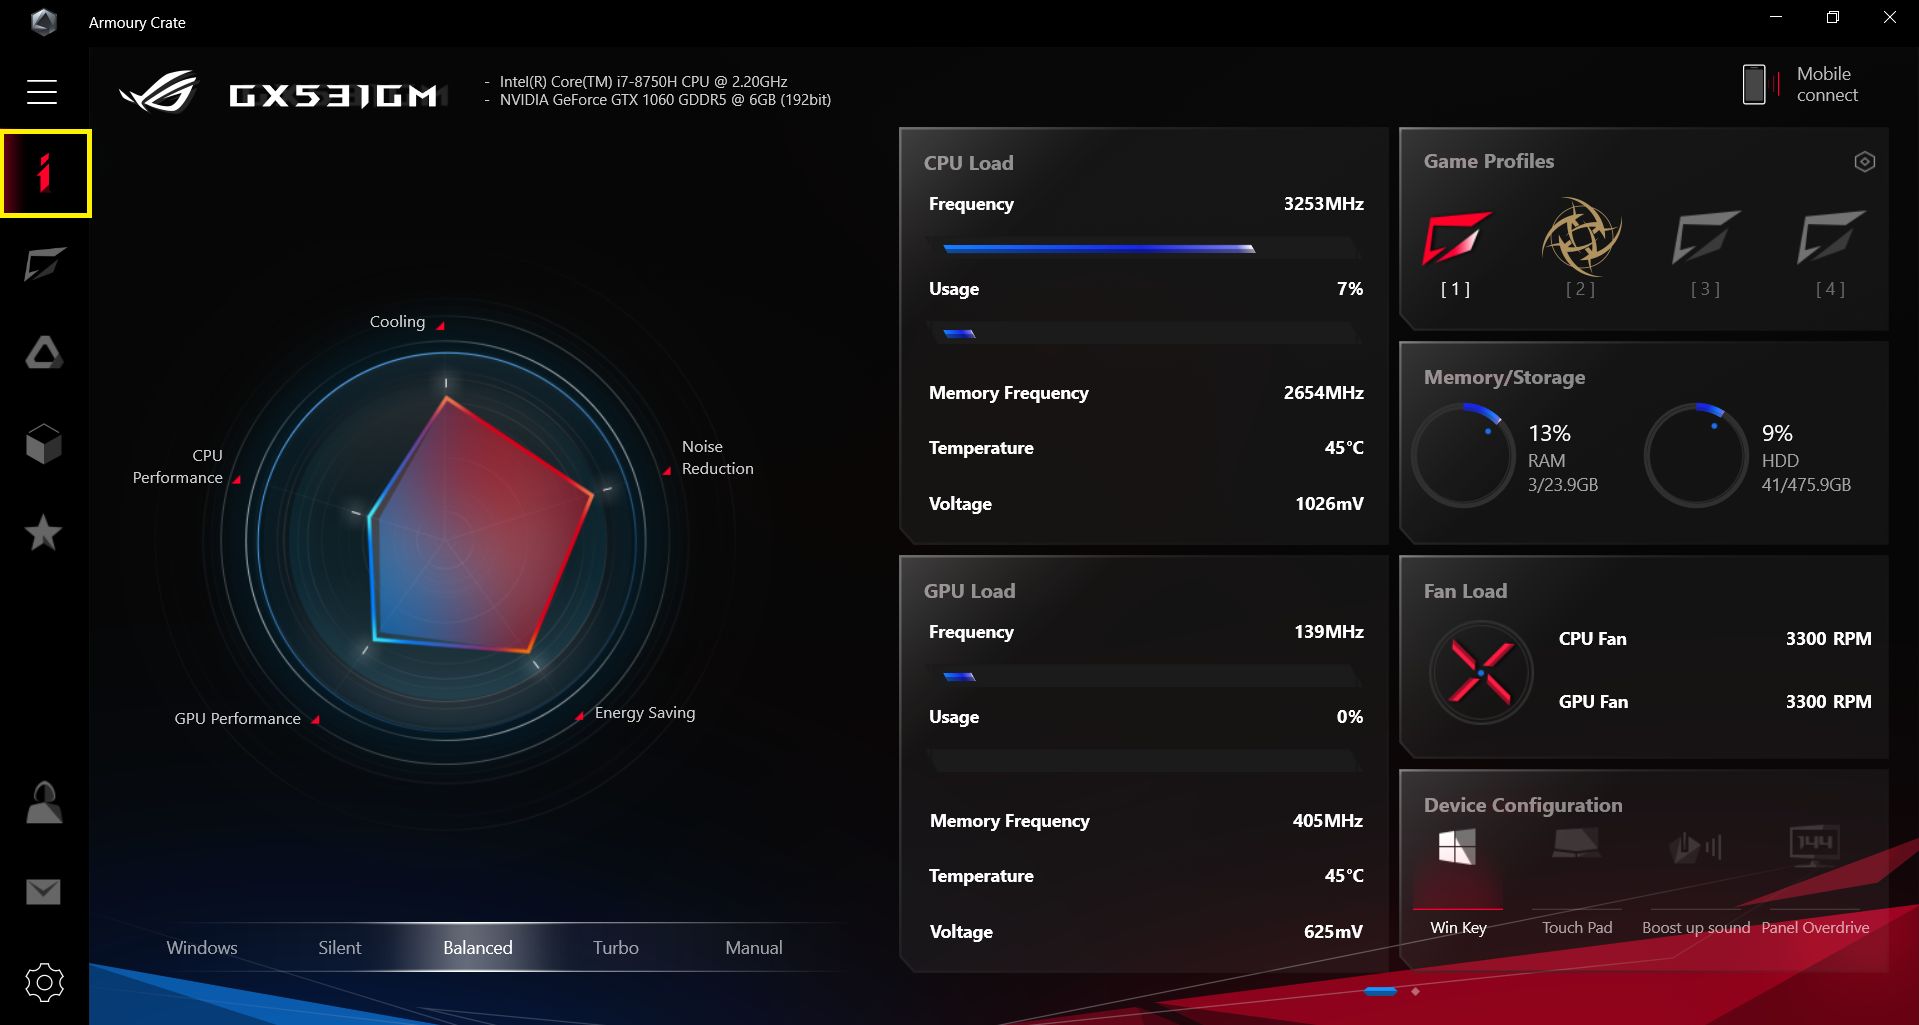Click the ROG eye logo
Image resolution: width=1919 pixels, height=1025 pixels.
pos(158,92)
